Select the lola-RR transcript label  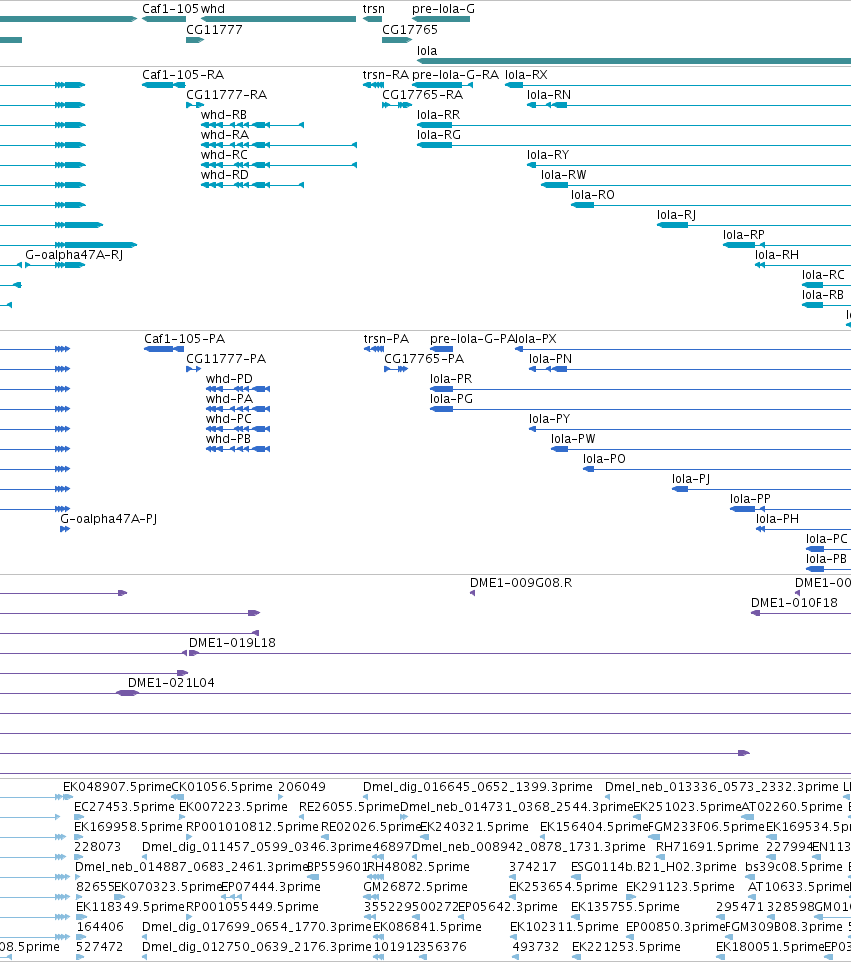pyautogui.click(x=438, y=115)
